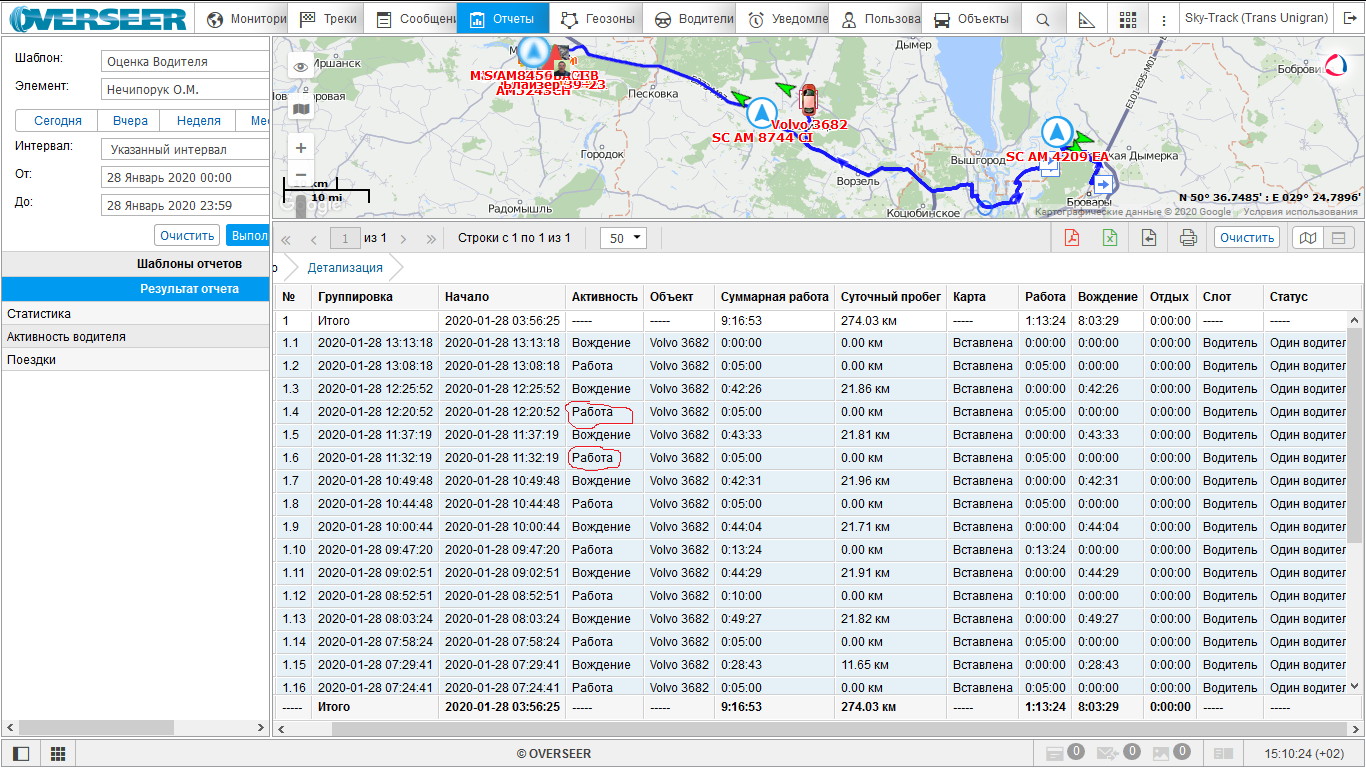This screenshot has width=1366, height=768.
Task: Open the Водители tab
Action: [x=693, y=19]
